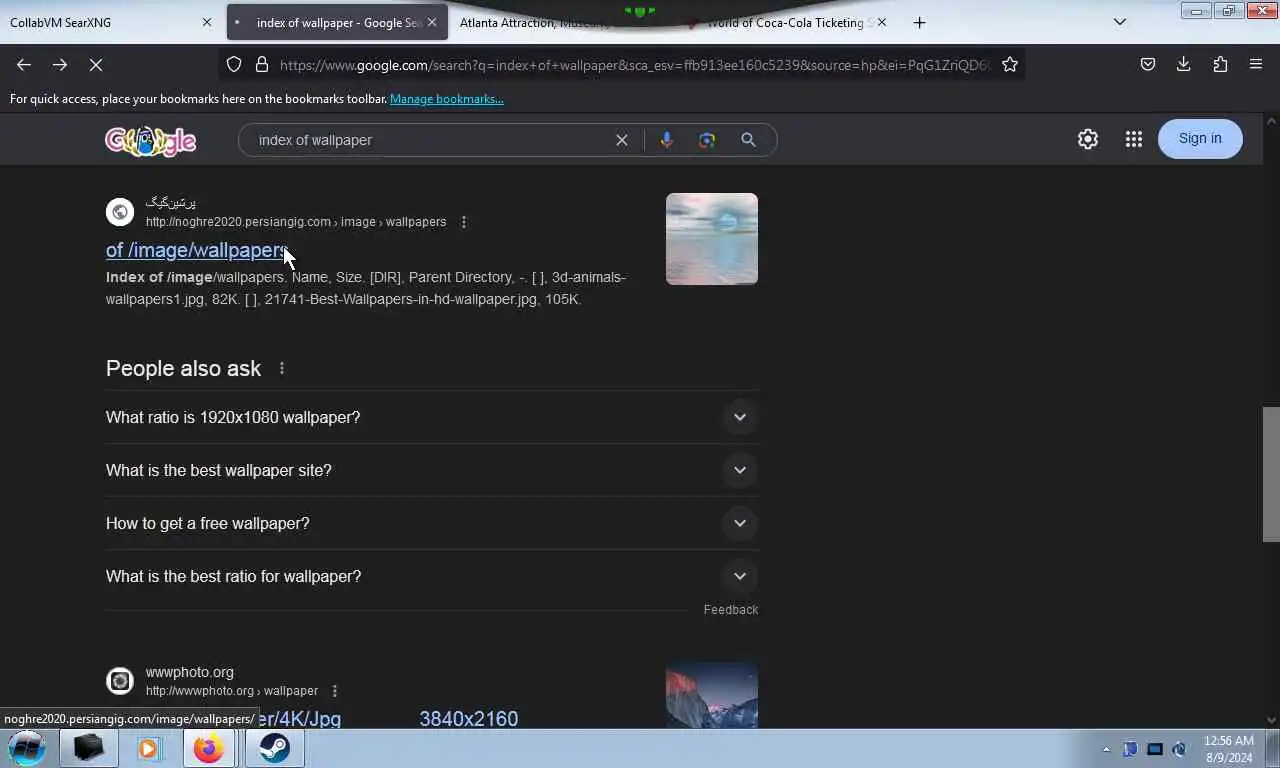The width and height of the screenshot is (1280, 768).
Task: Open the media player taskbar icon
Action: coord(148,748)
